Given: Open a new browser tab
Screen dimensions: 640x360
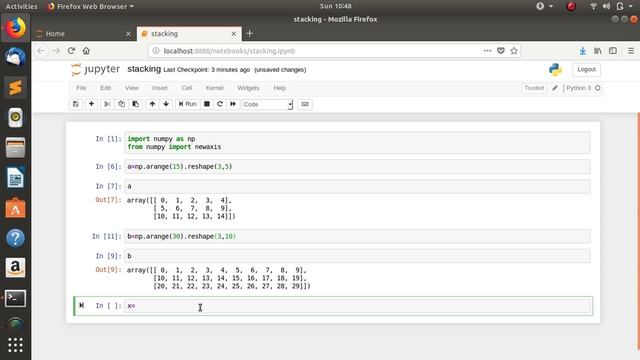Looking at the screenshot, I should pos(250,33).
